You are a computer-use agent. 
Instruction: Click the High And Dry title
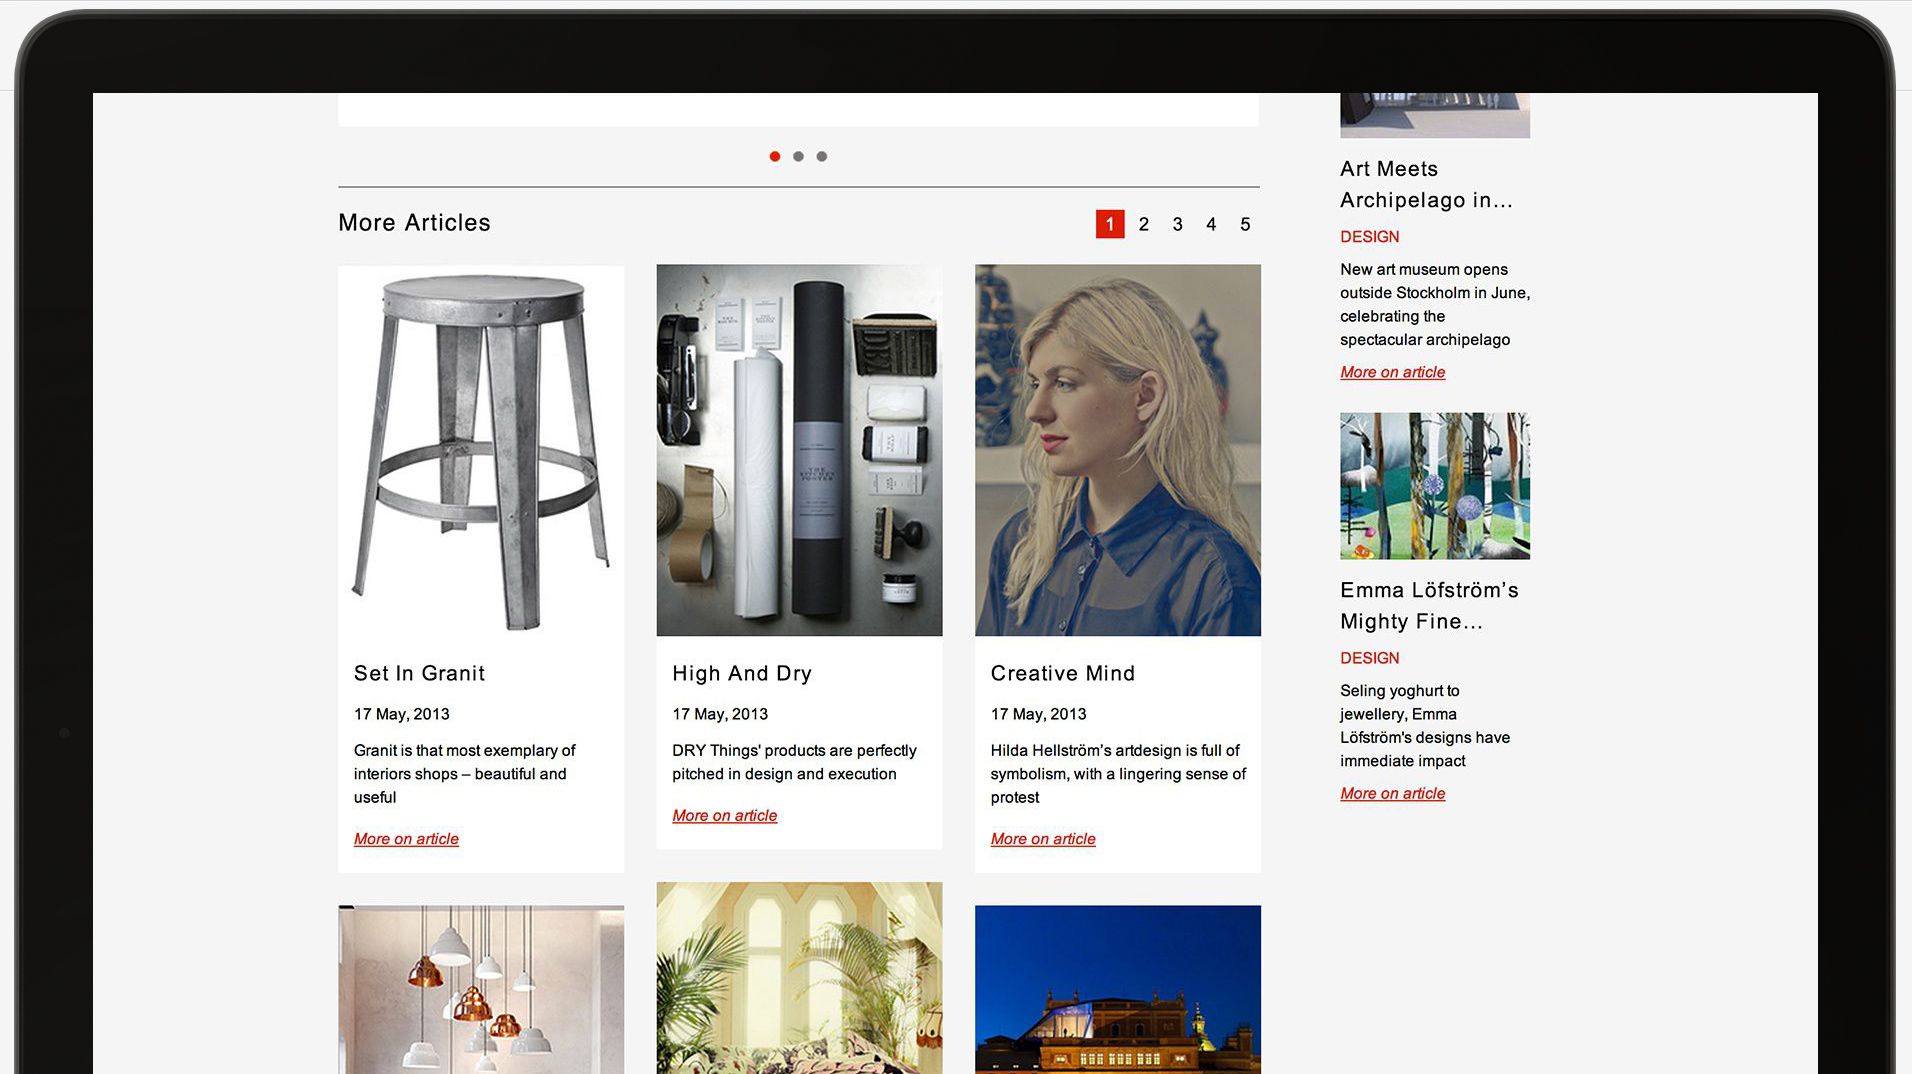(742, 673)
